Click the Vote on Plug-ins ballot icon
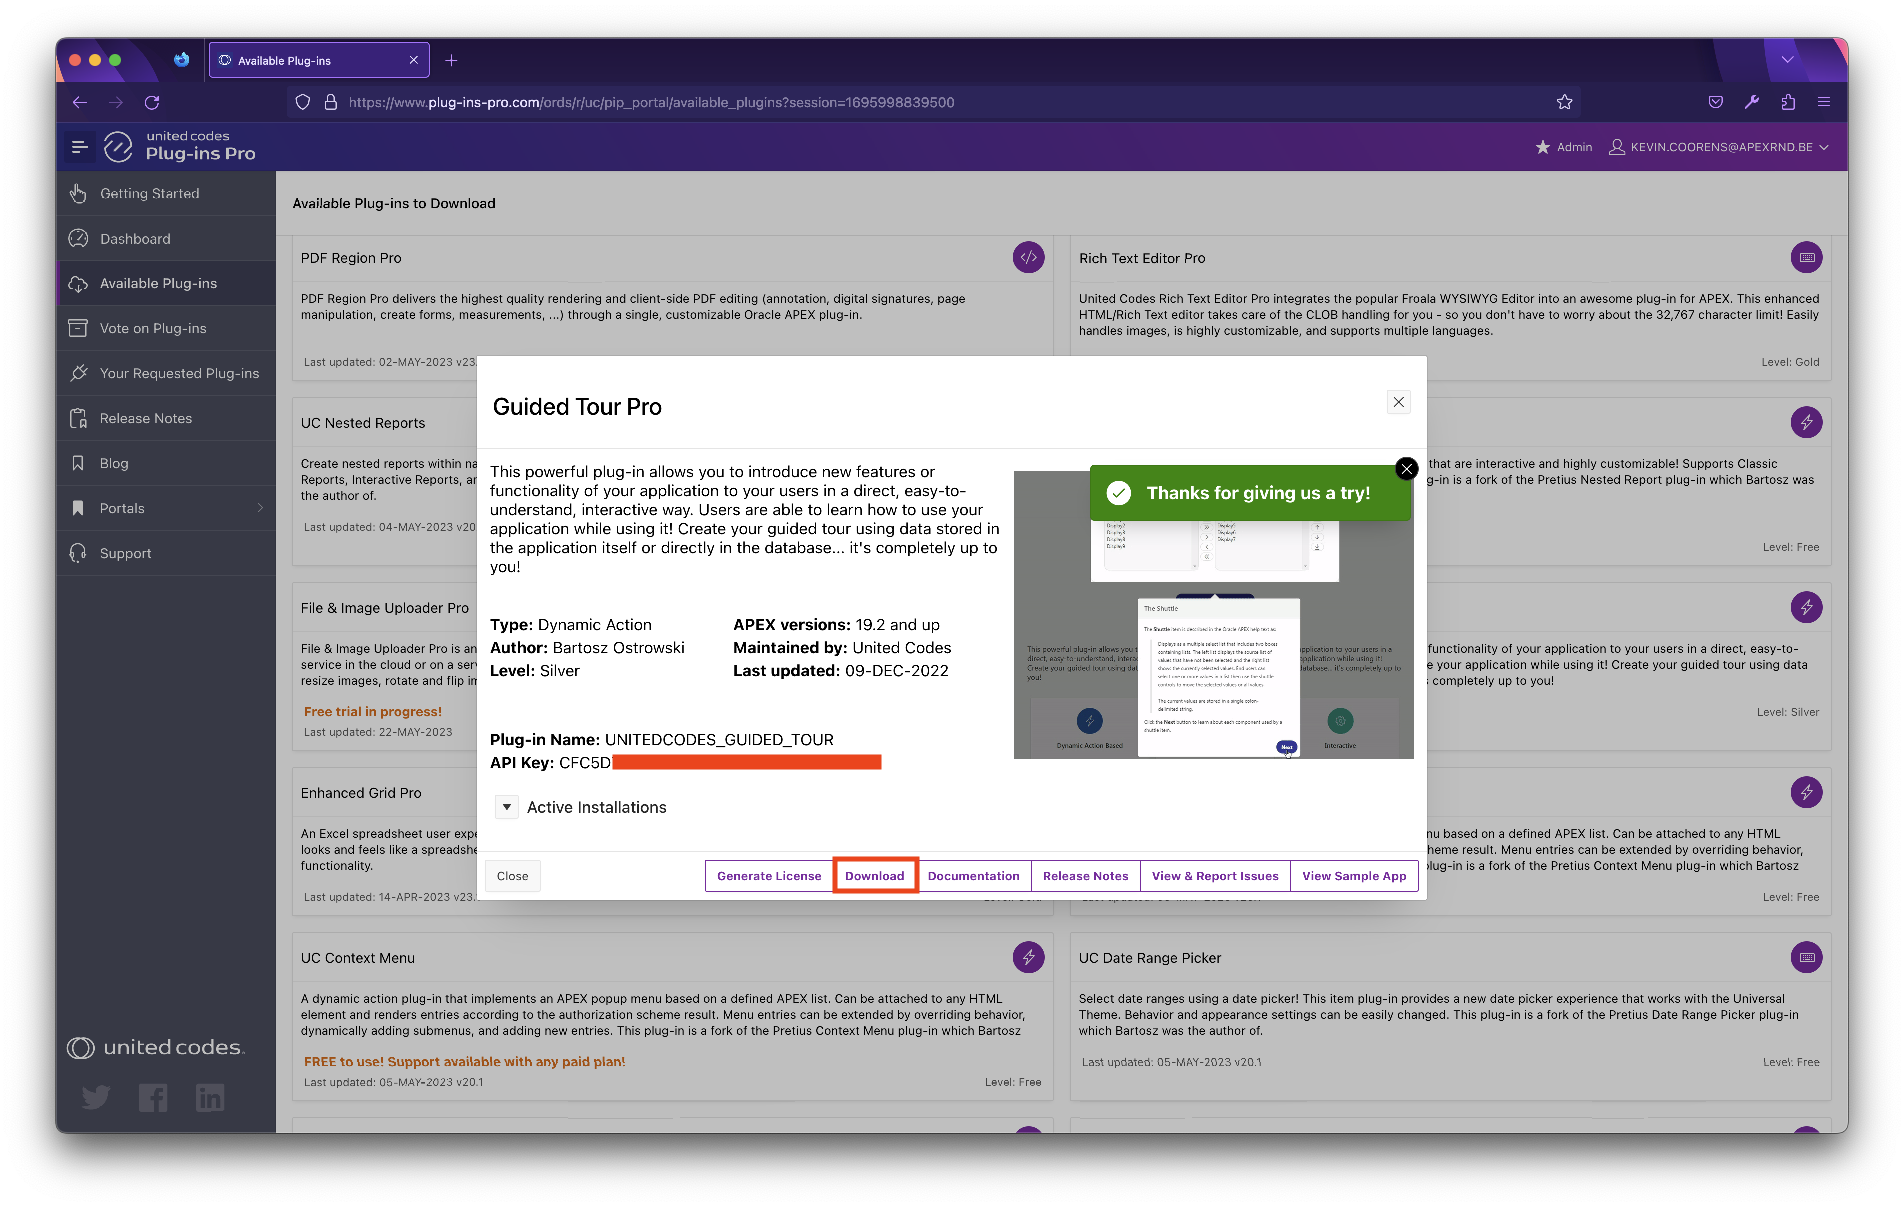 pos(78,328)
